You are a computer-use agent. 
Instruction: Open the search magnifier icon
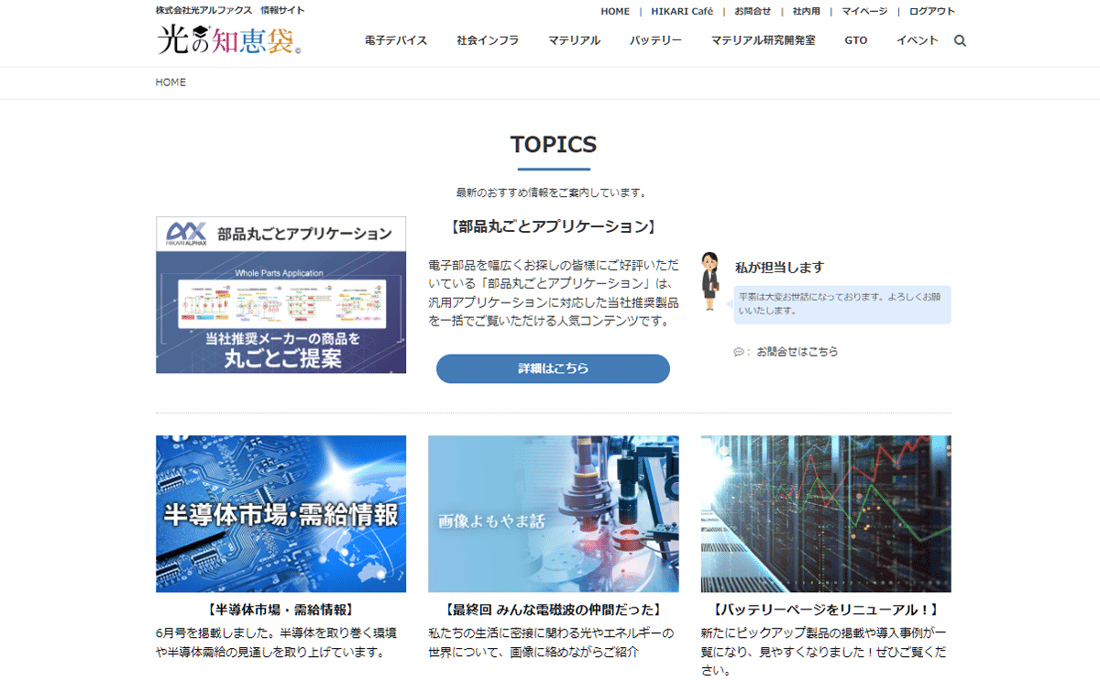[x=960, y=41]
